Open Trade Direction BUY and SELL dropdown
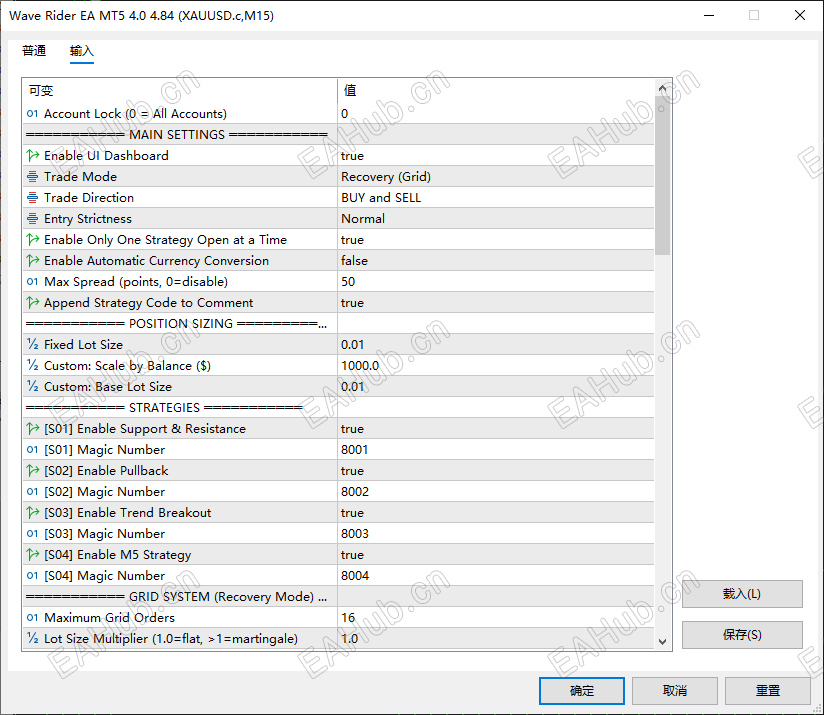 point(496,198)
